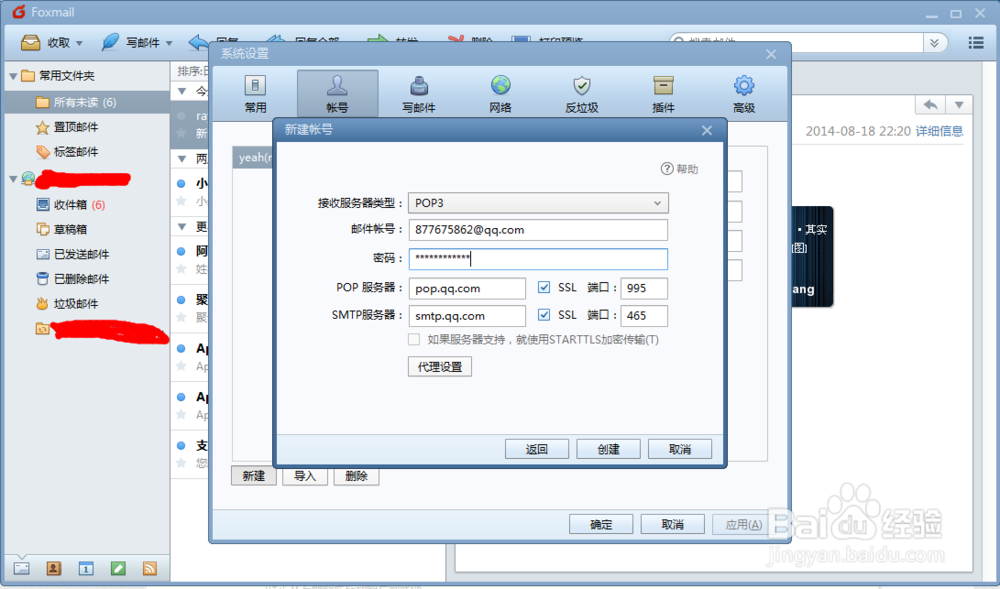The width and height of the screenshot is (1000, 589).
Task: Toggle SSL checkbox for SMTP server
Action: (x=544, y=315)
